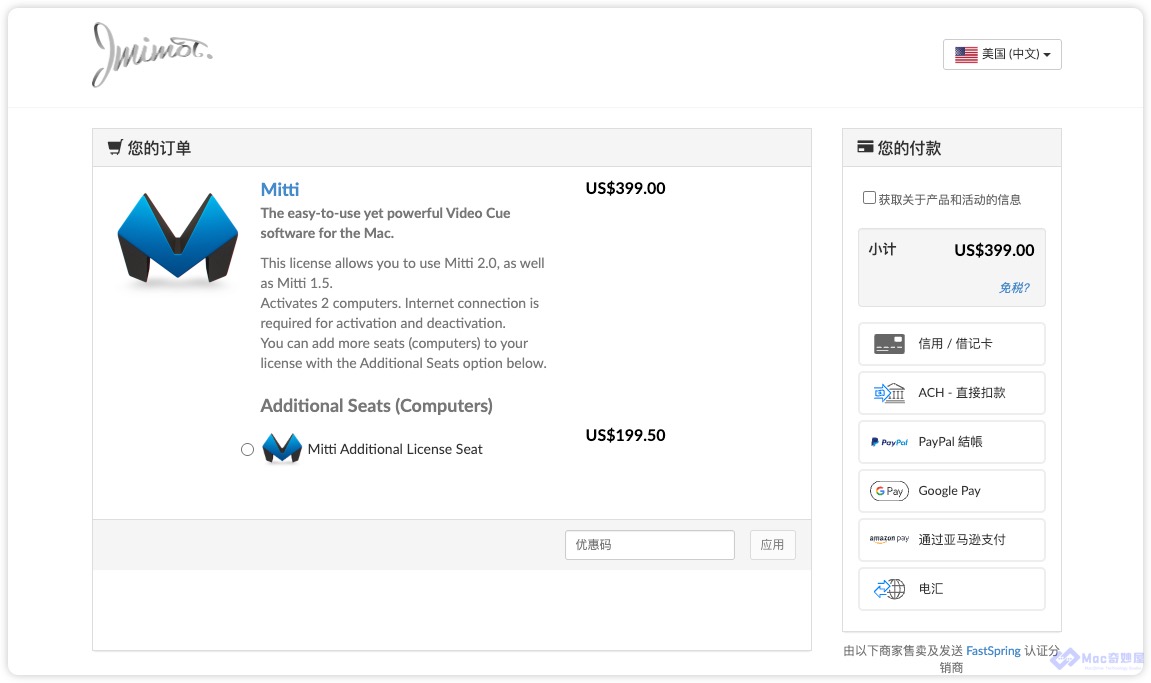Click the Additional Seats (Computers) heading

[x=377, y=405]
